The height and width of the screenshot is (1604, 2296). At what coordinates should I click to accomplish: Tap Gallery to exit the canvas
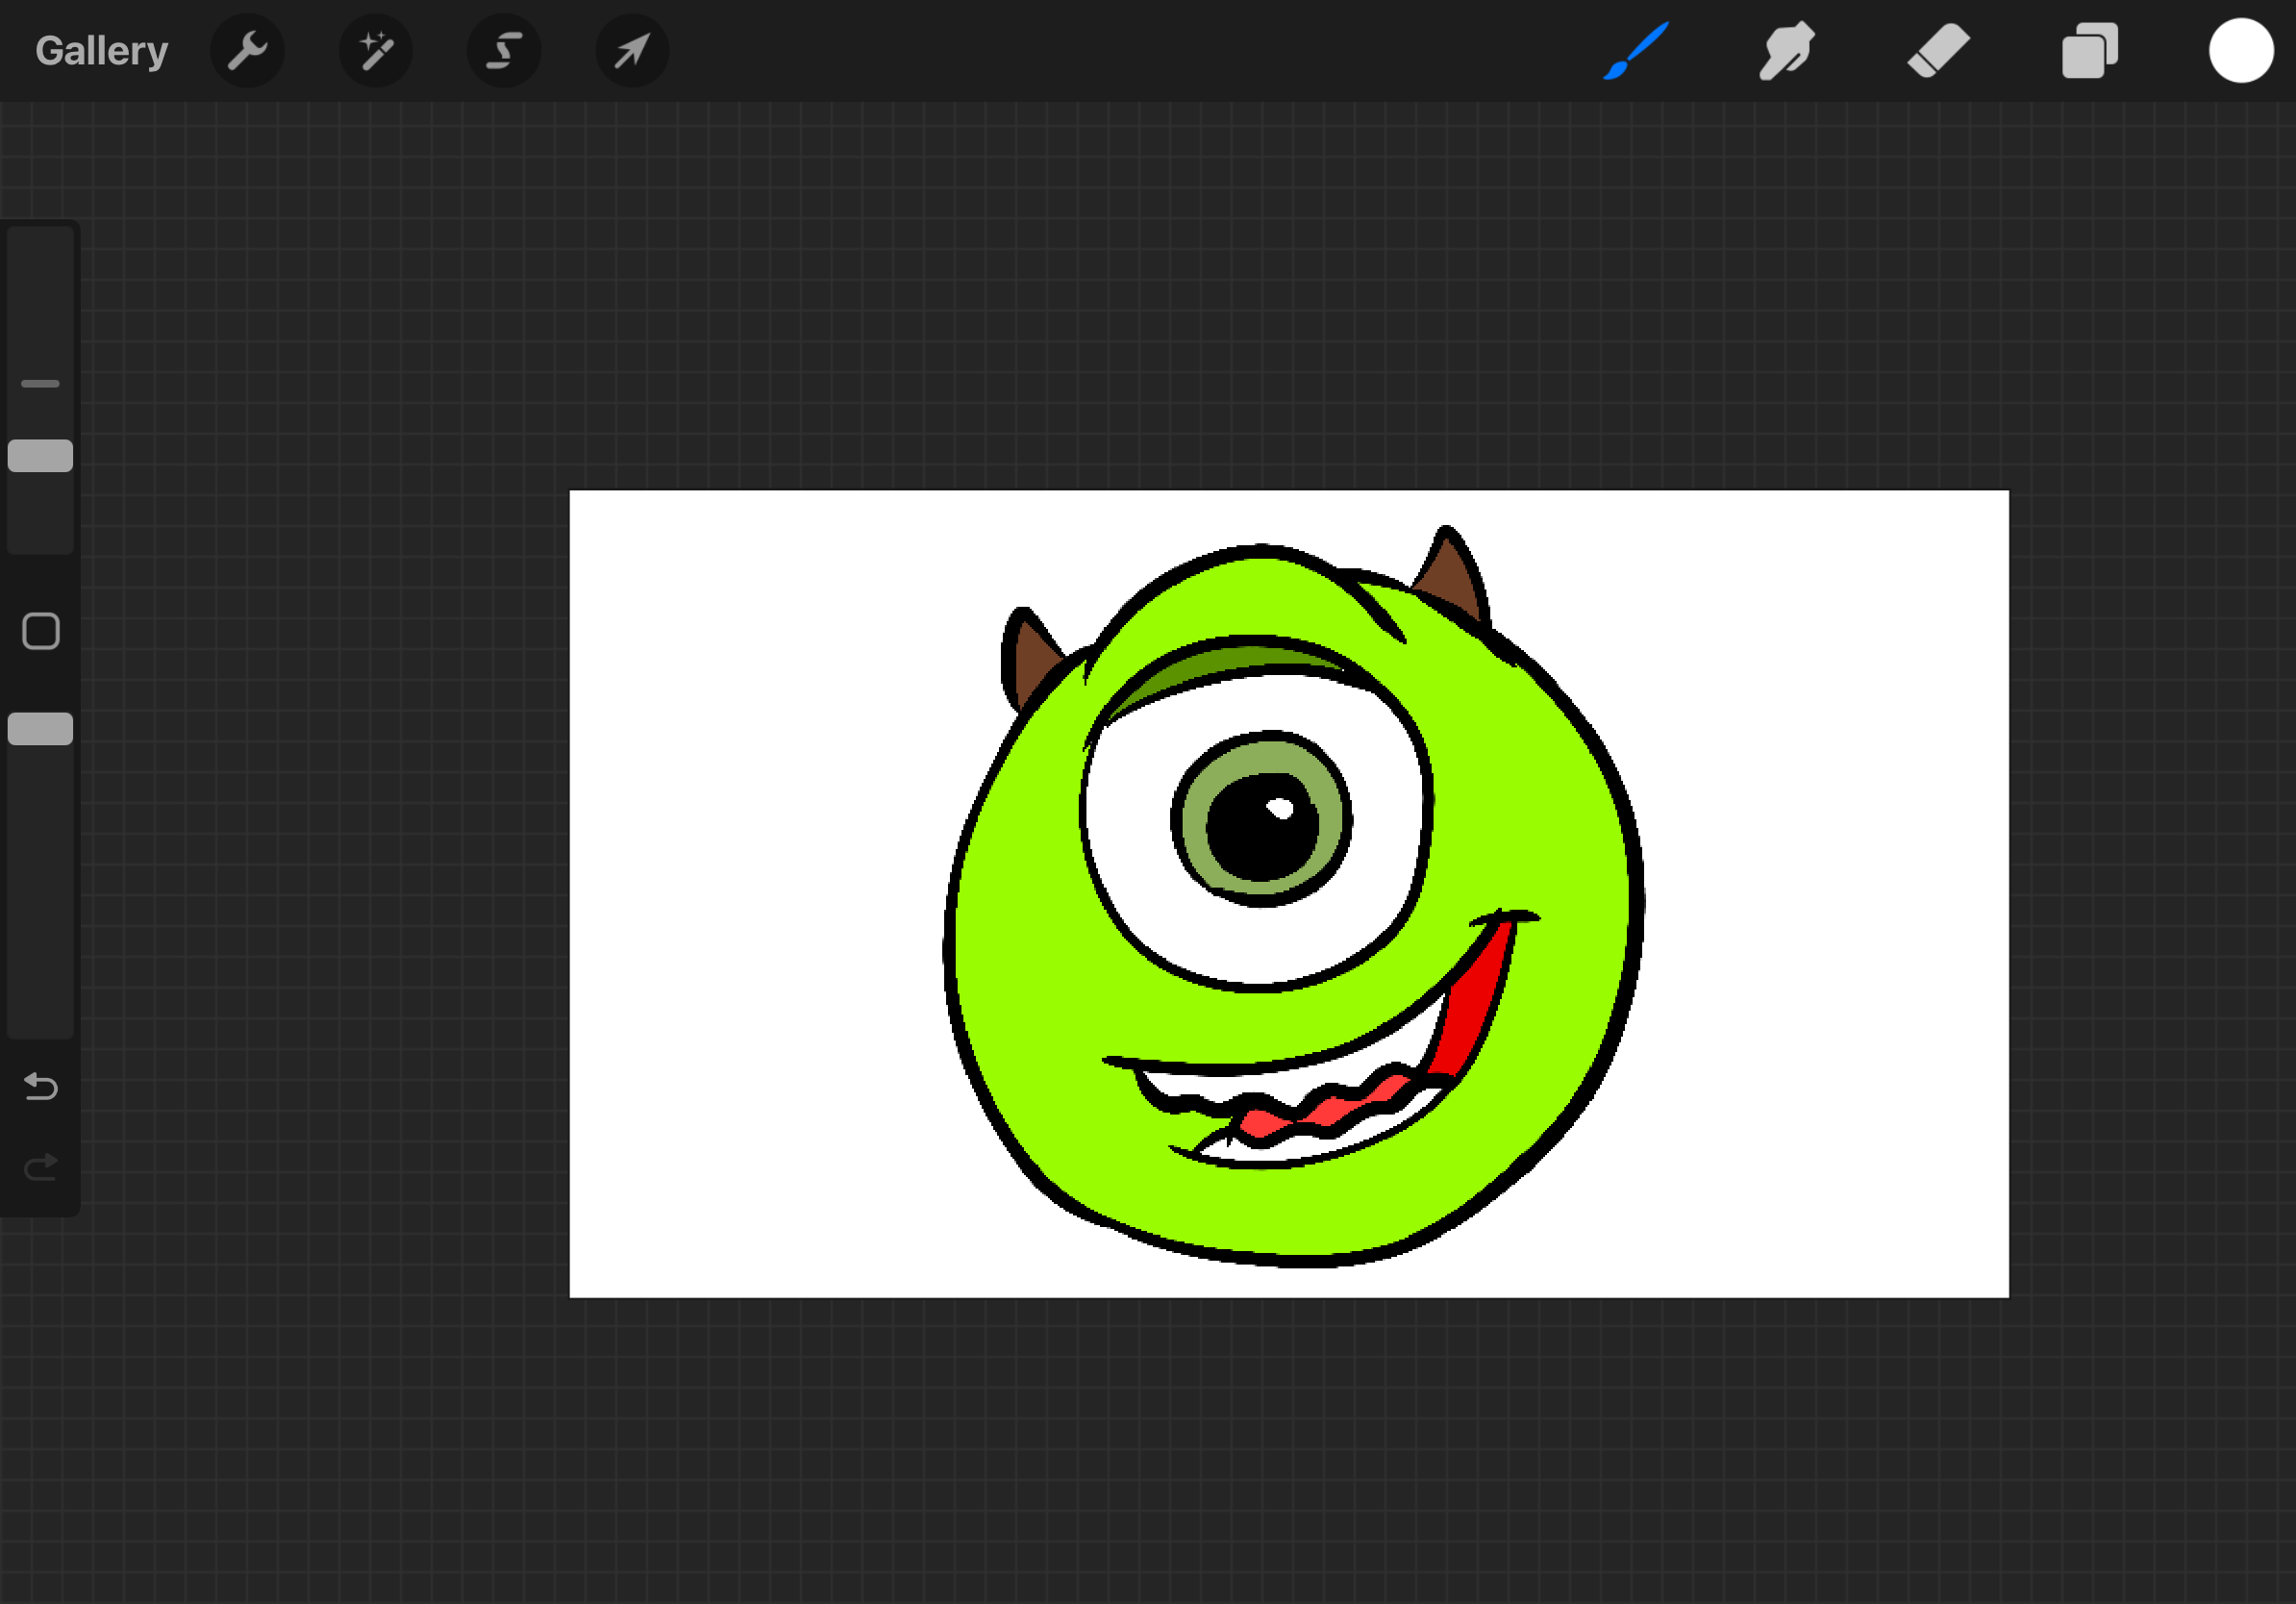click(x=101, y=50)
